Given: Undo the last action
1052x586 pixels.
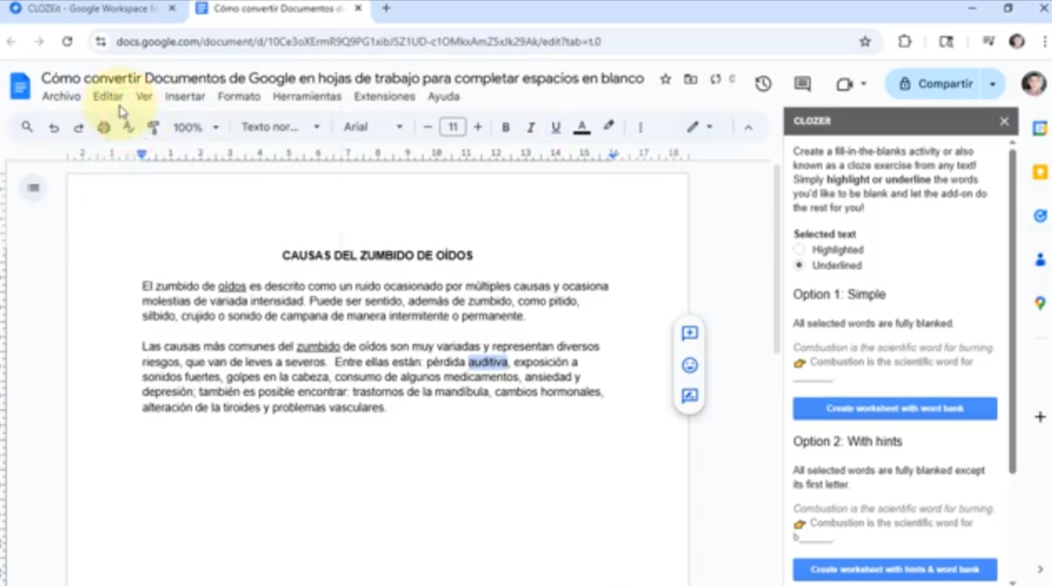Looking at the screenshot, I should pos(54,128).
